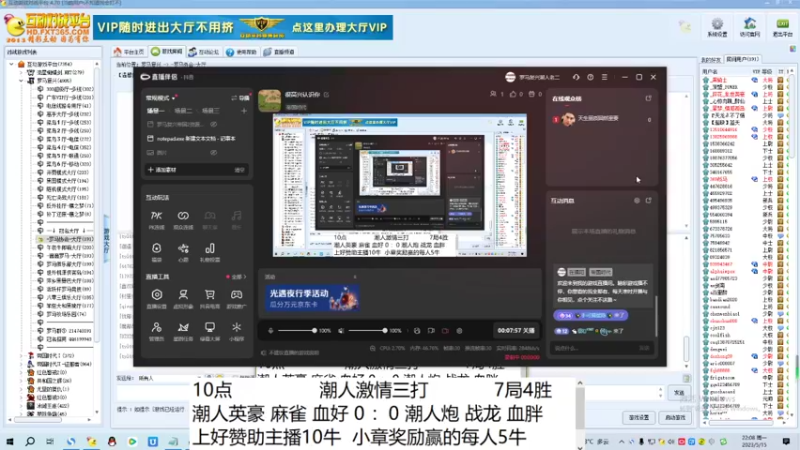Pop out the online audience panel
The image size is (800, 450).
tap(648, 98)
